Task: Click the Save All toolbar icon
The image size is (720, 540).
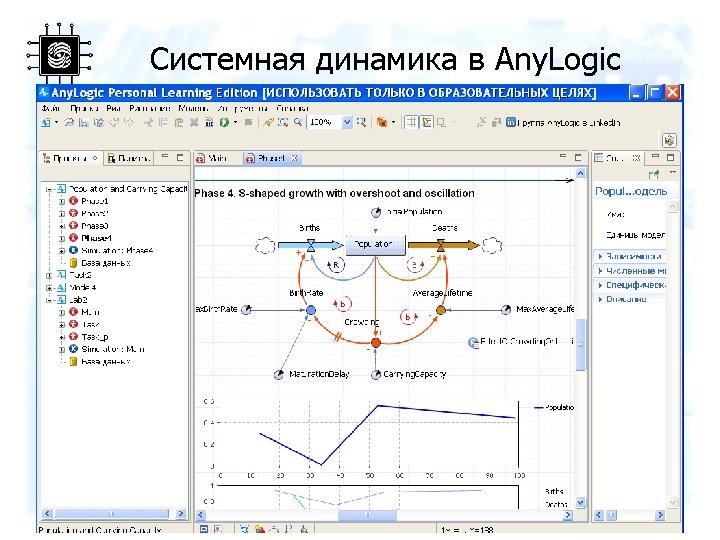Action: tap(98, 123)
